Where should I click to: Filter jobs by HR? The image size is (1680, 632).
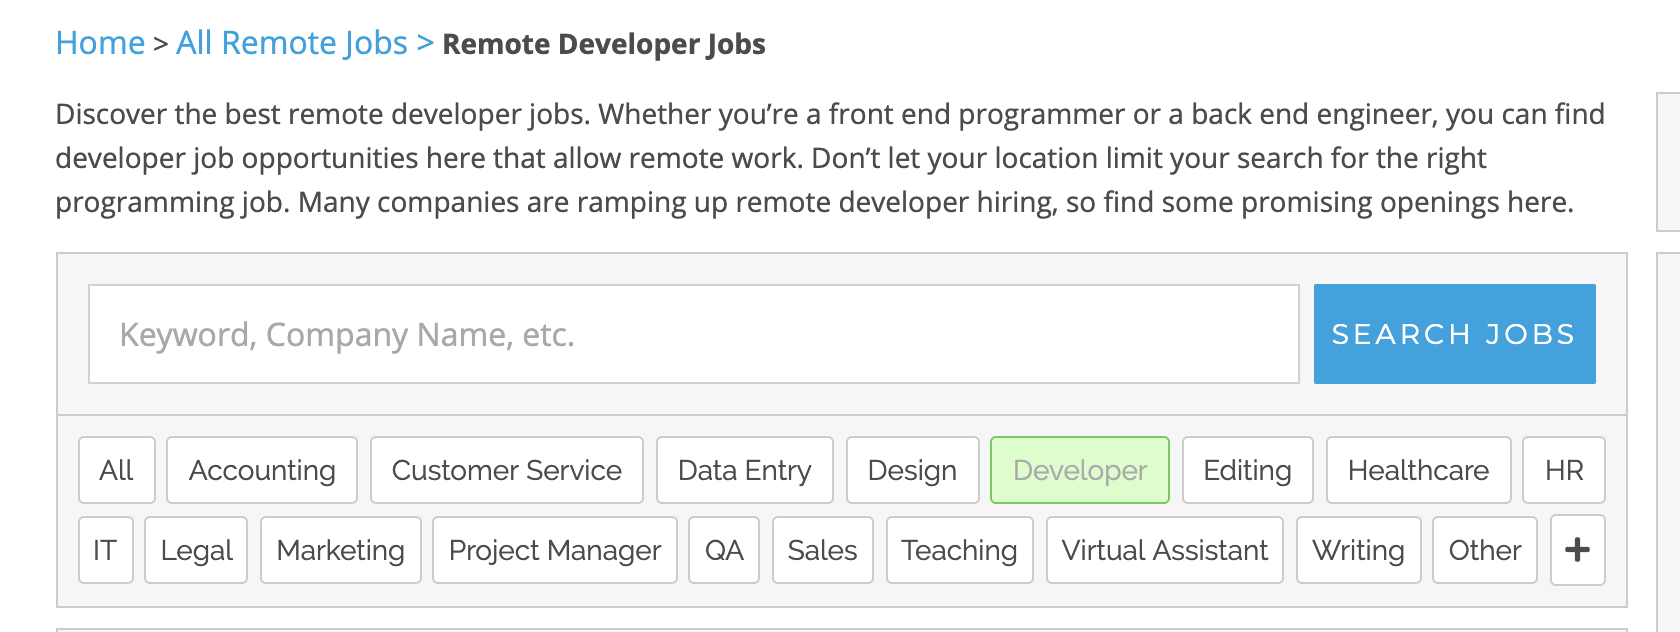click(1564, 470)
